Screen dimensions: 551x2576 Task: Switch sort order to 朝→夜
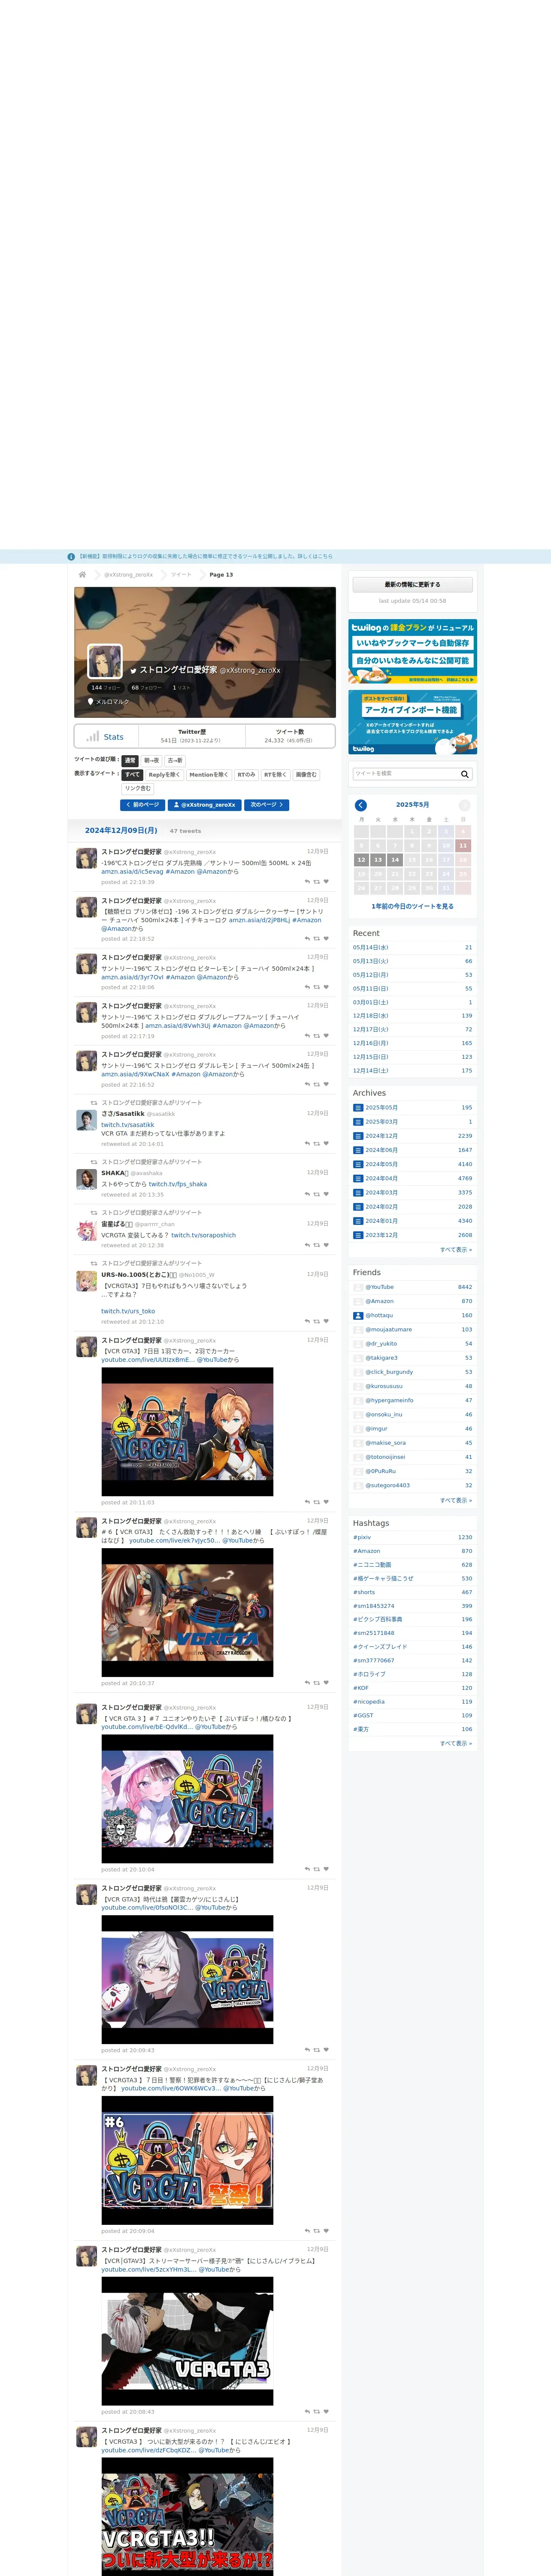[151, 761]
